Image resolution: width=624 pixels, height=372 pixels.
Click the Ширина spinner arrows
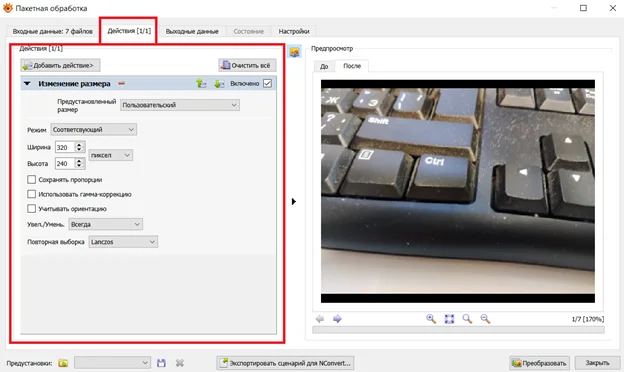[x=79, y=147]
